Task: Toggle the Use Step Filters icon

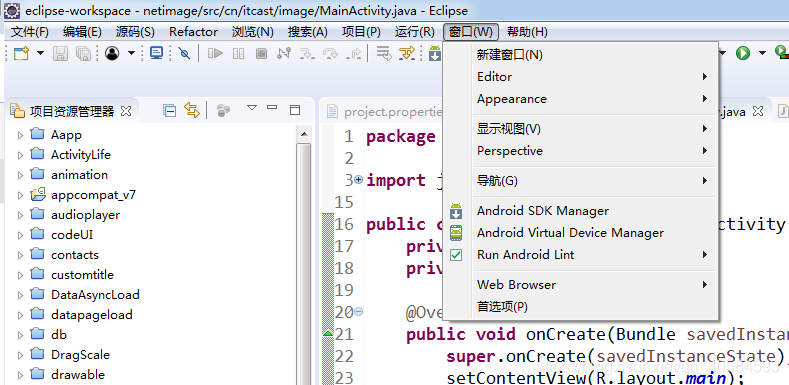Action: [x=407, y=53]
